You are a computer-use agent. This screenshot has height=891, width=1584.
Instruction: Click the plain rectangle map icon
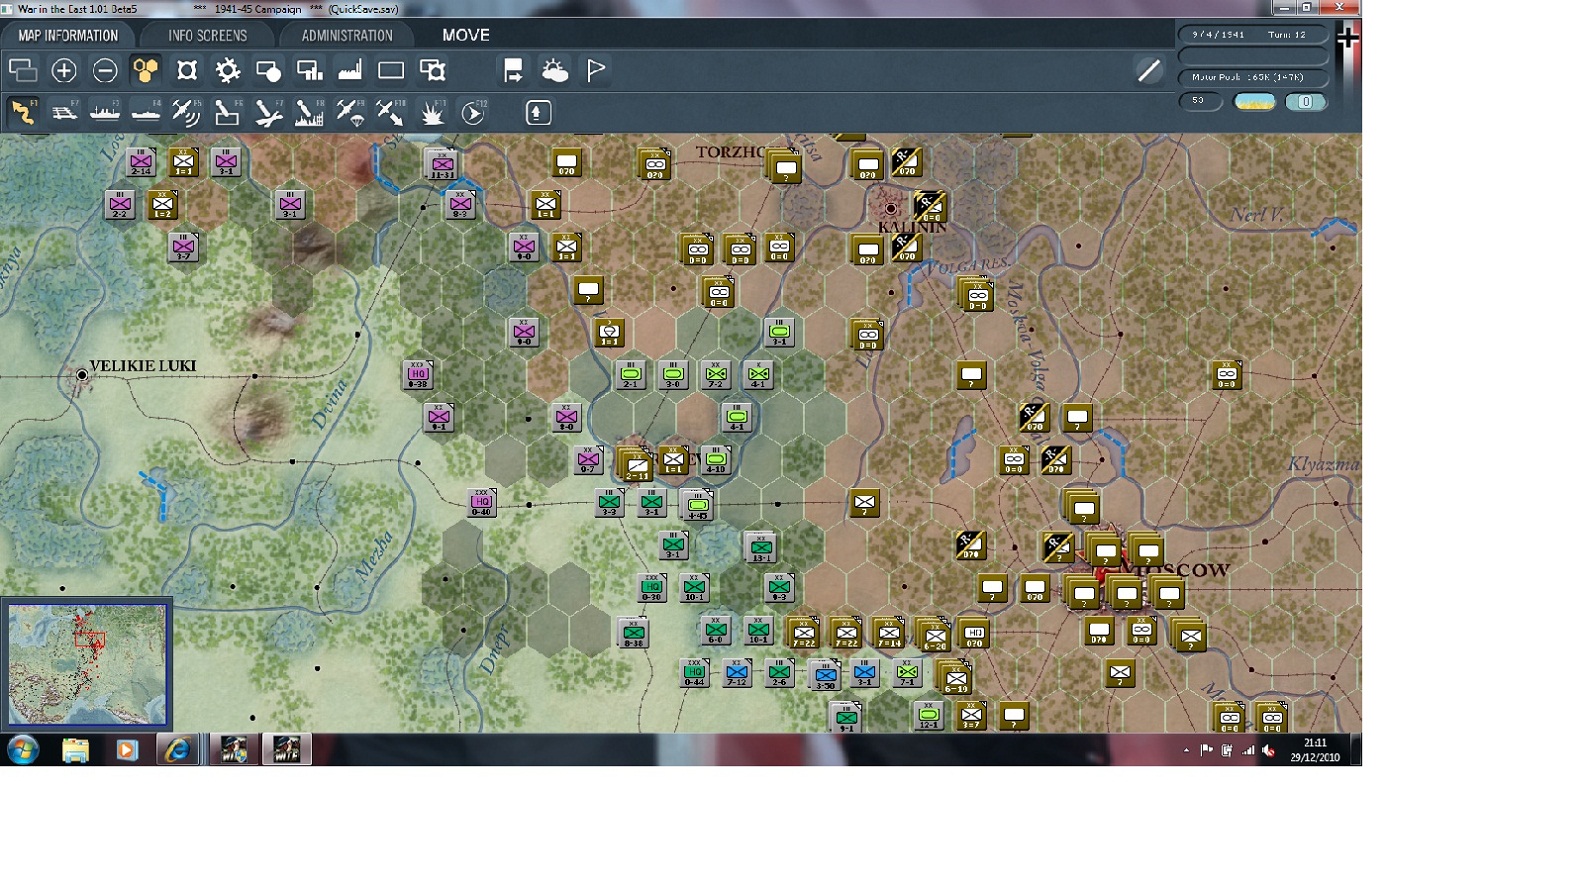pos(391,70)
